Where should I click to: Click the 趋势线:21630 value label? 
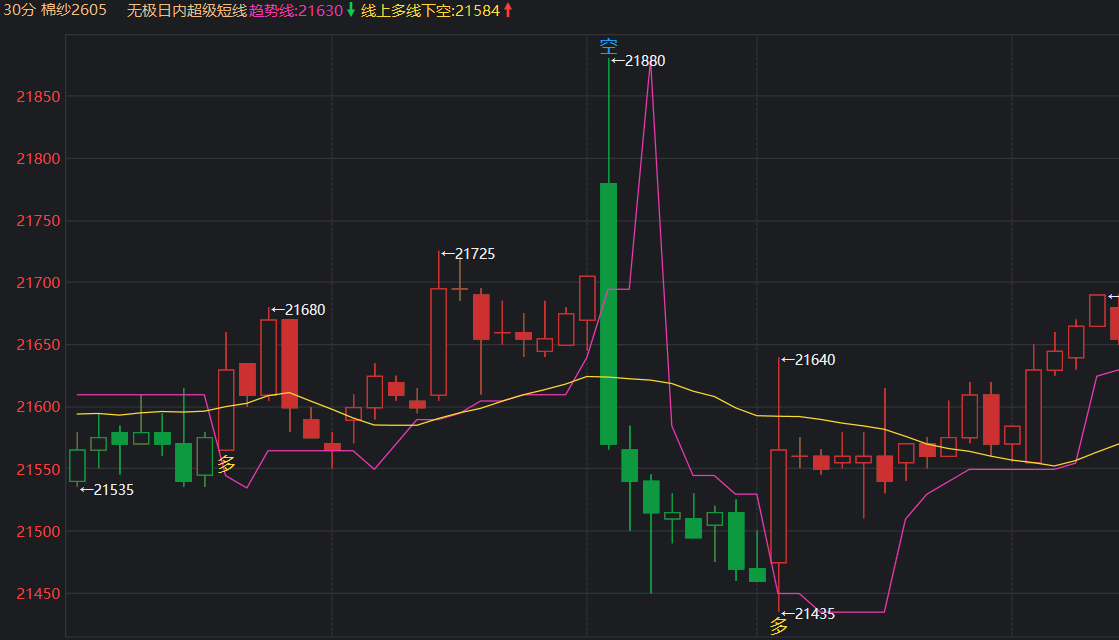[x=296, y=11]
